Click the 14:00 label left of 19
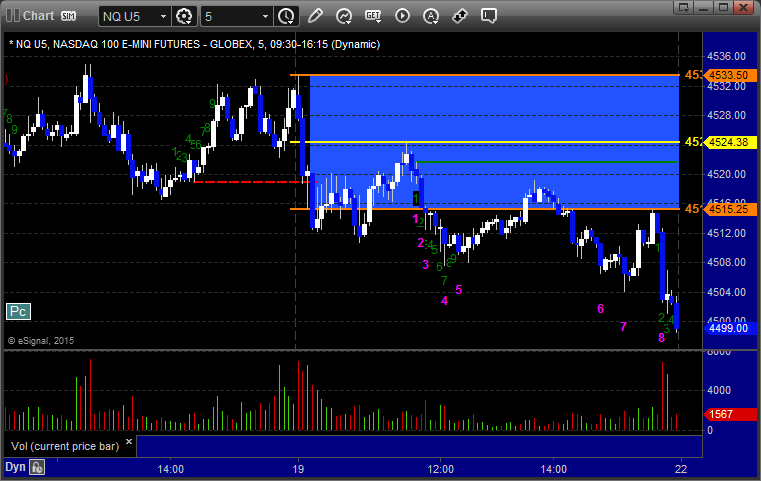 coord(170,469)
